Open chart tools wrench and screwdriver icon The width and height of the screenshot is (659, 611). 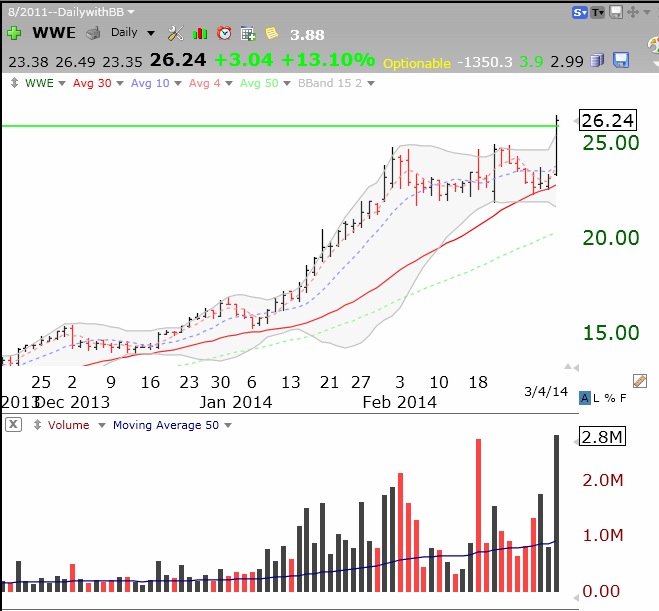(175, 33)
